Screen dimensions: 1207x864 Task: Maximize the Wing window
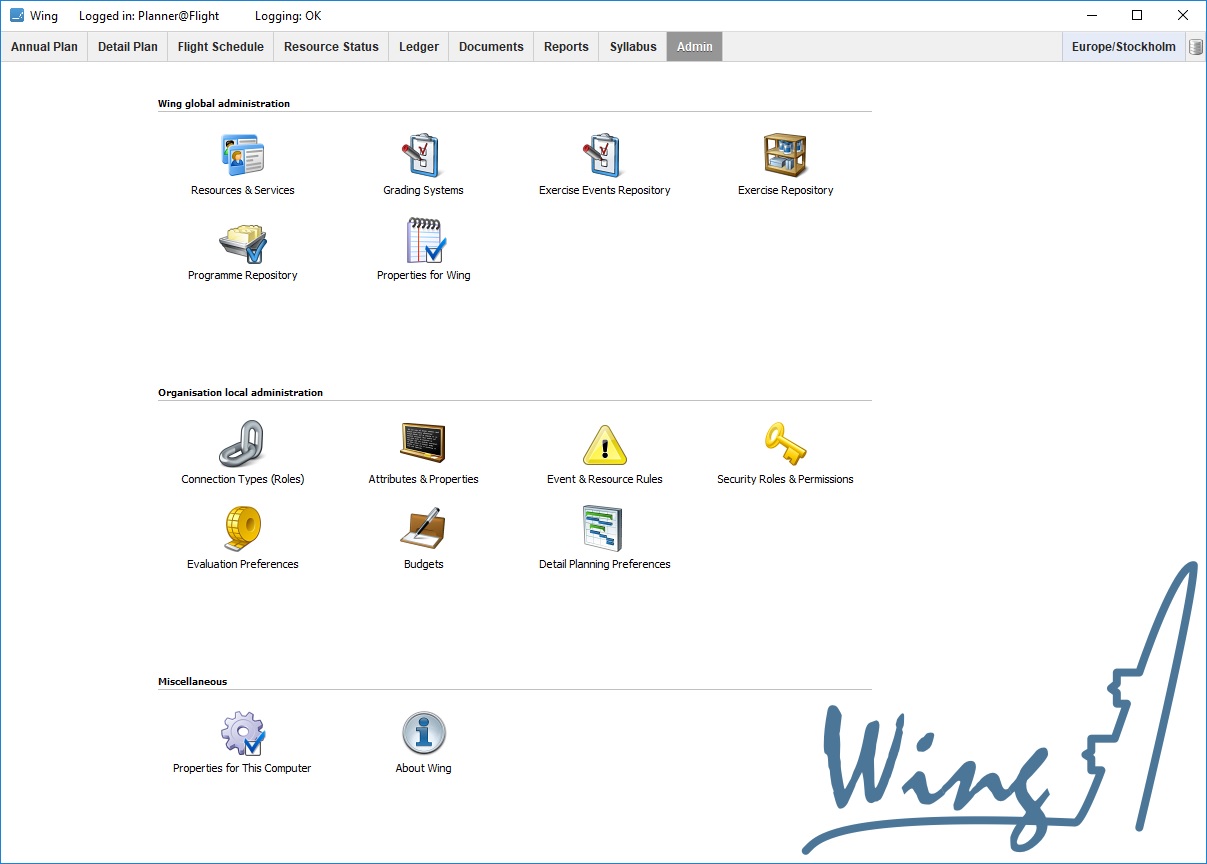click(1137, 16)
